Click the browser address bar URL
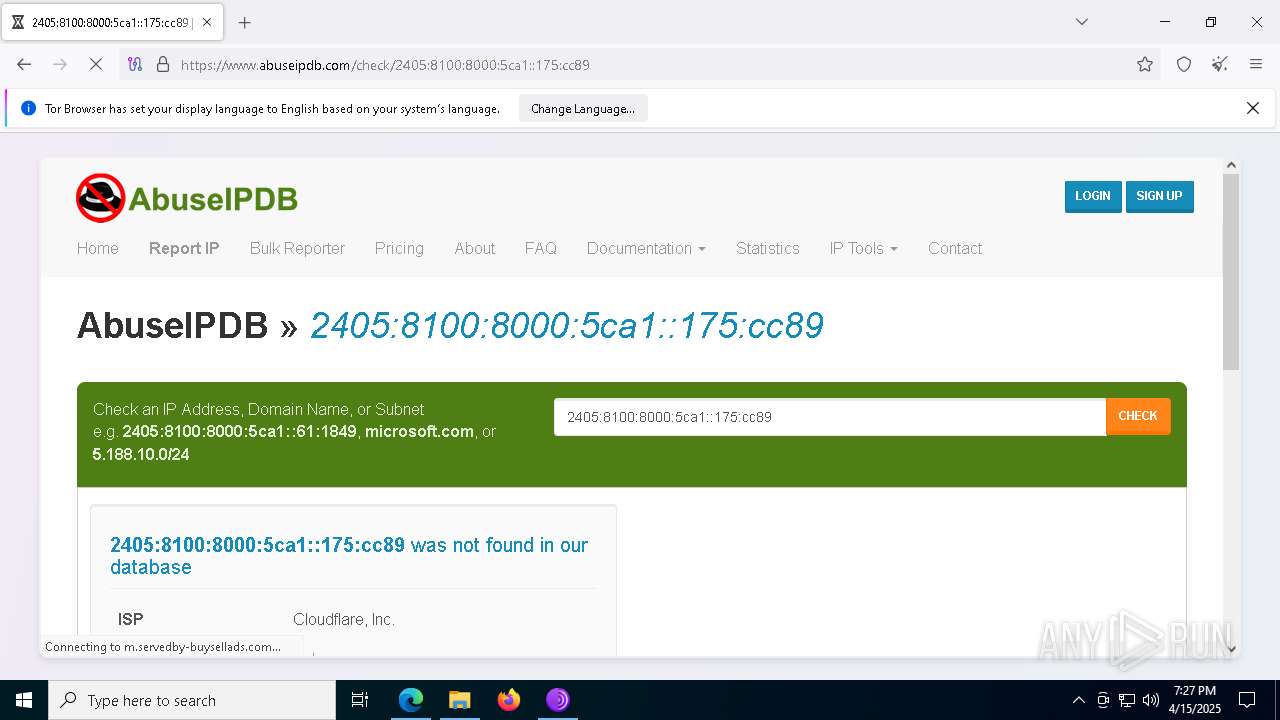Image resolution: width=1280 pixels, height=720 pixels. click(385, 65)
